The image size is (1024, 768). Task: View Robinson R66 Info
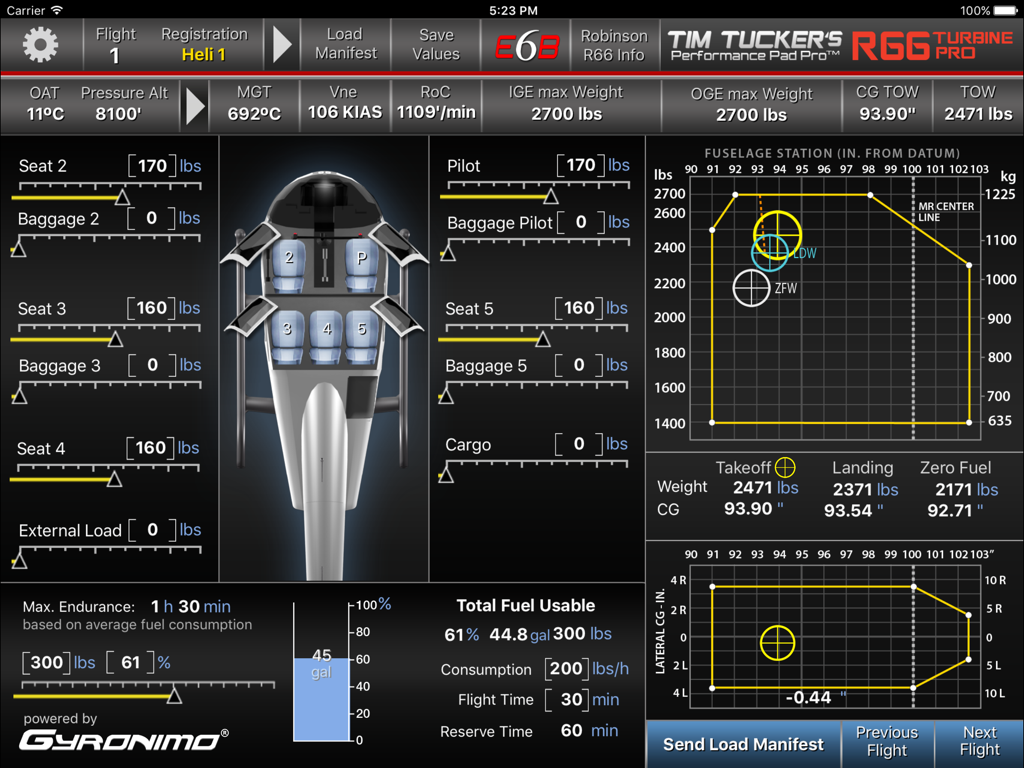[614, 45]
